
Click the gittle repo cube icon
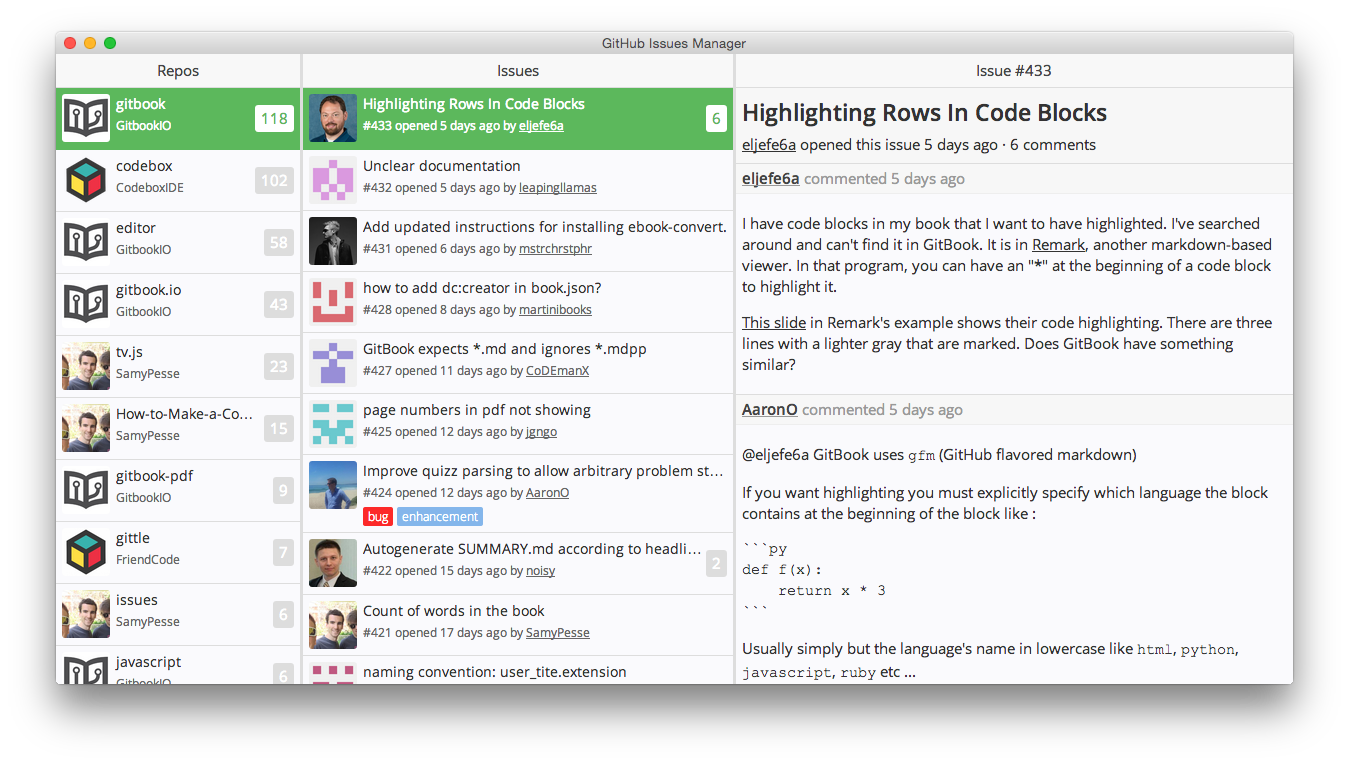point(86,553)
